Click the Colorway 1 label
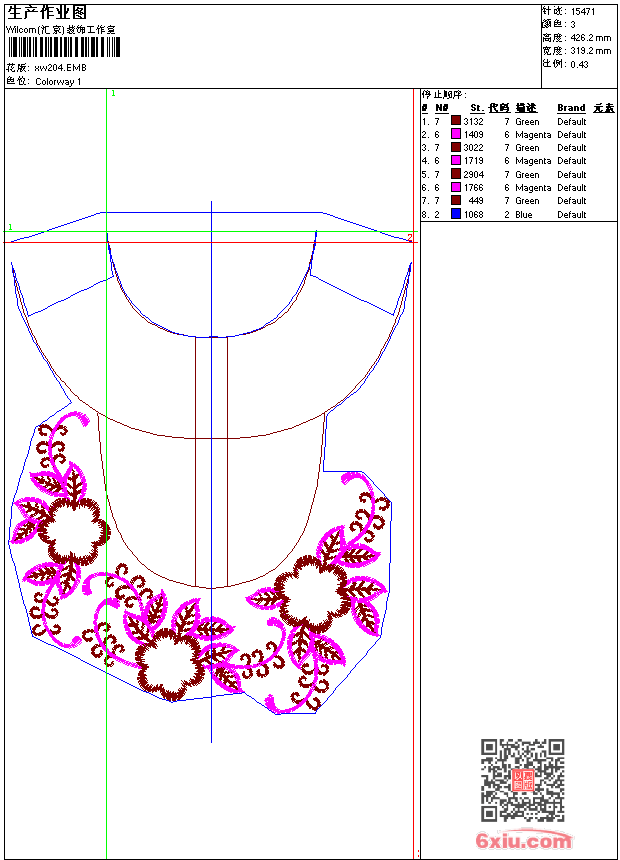Viewport: 620px width, 860px height. [x=58, y=82]
